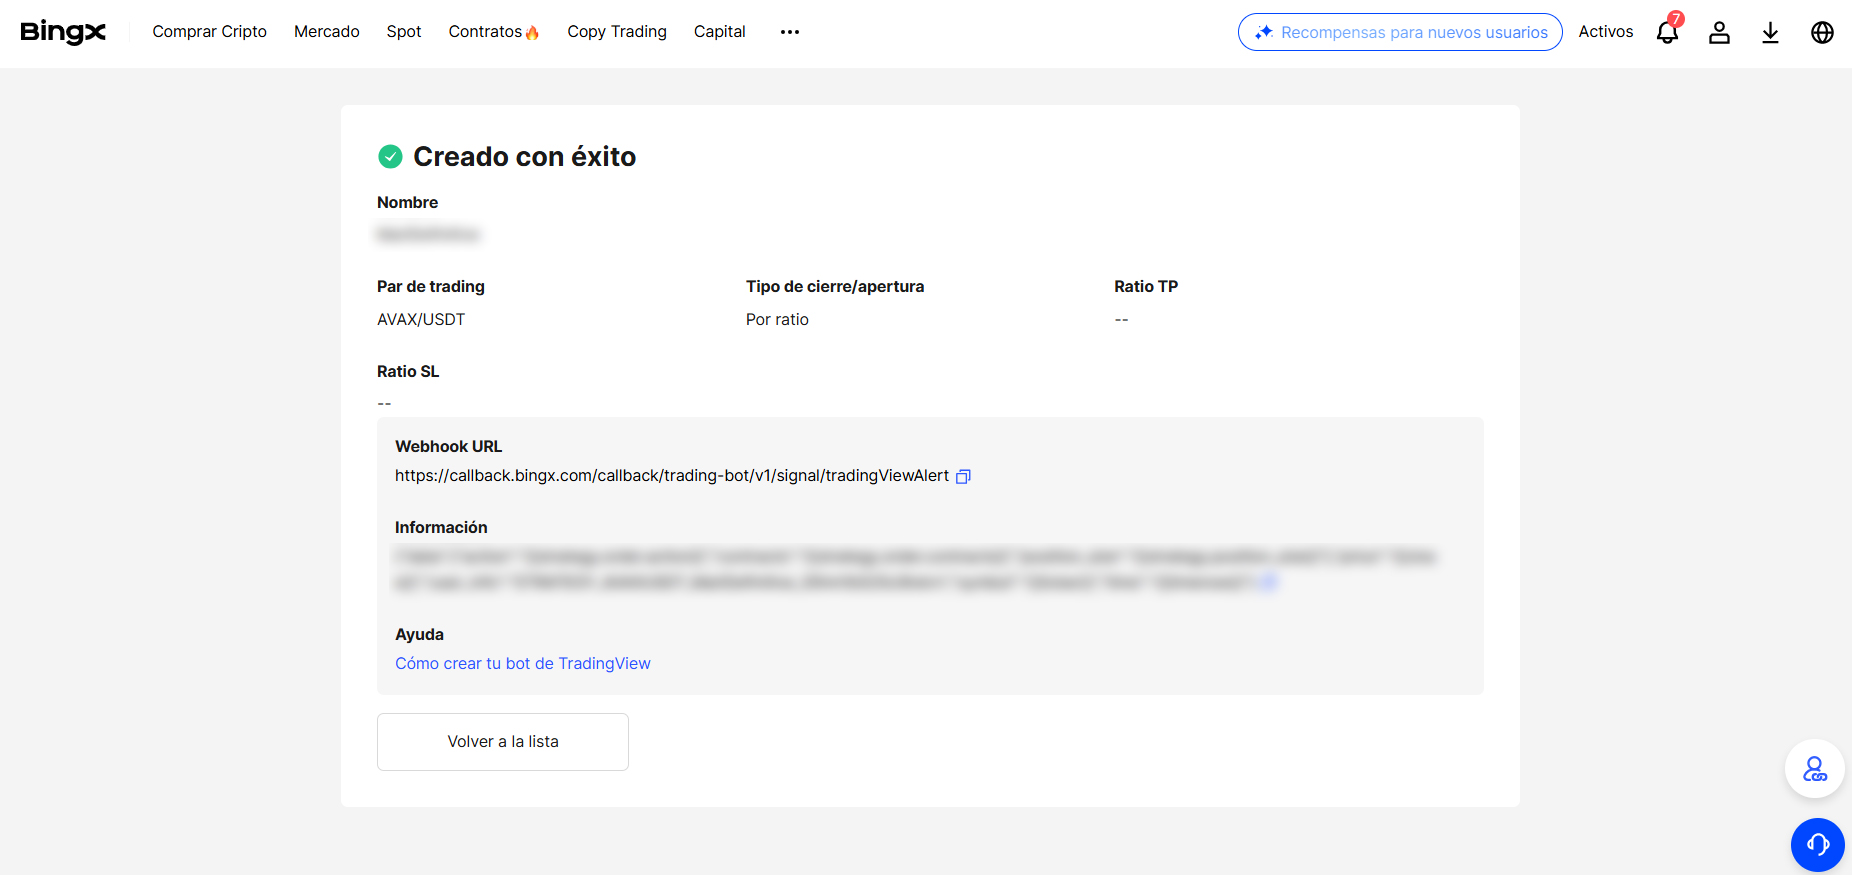Viewport: 1852px width, 875px height.
Task: Click the floating user-link icon above support
Action: coord(1814,769)
